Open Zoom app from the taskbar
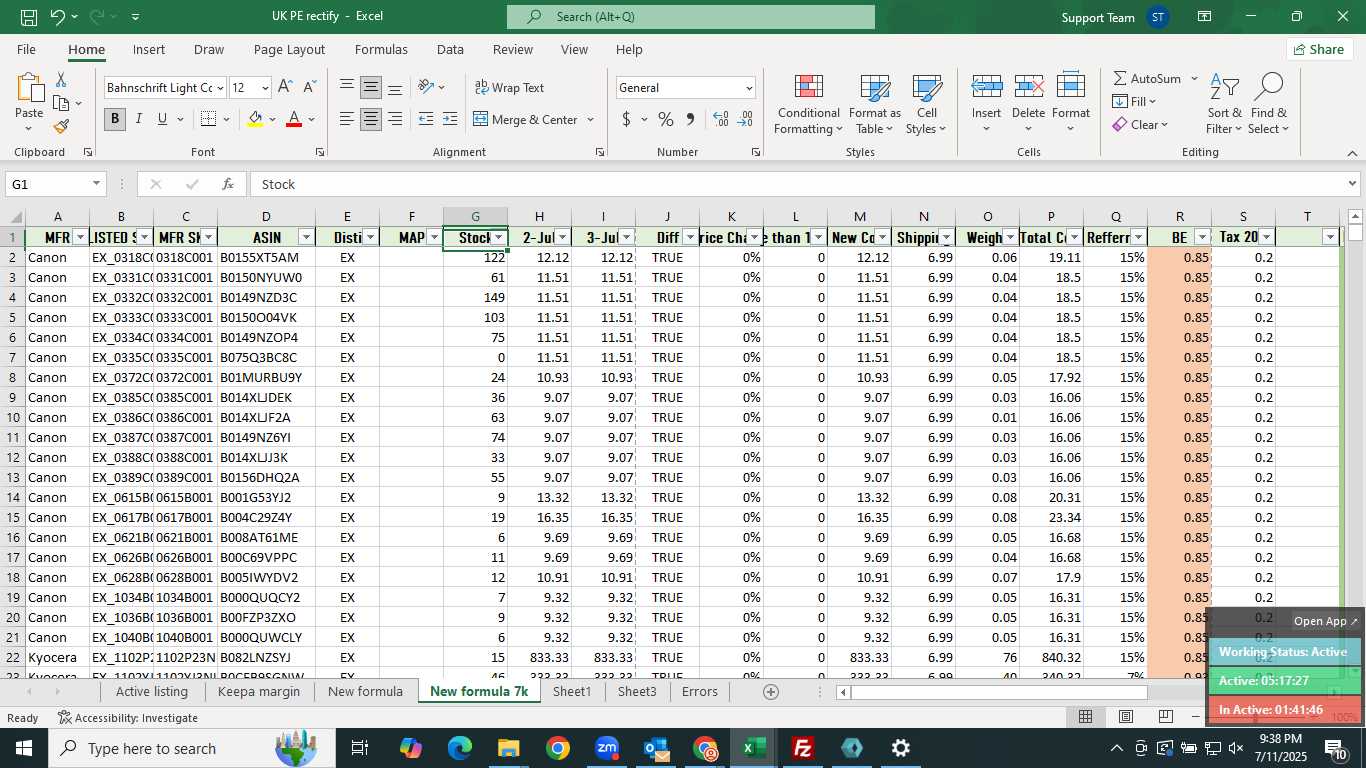Viewport: 1366px width, 768px height. click(606, 748)
